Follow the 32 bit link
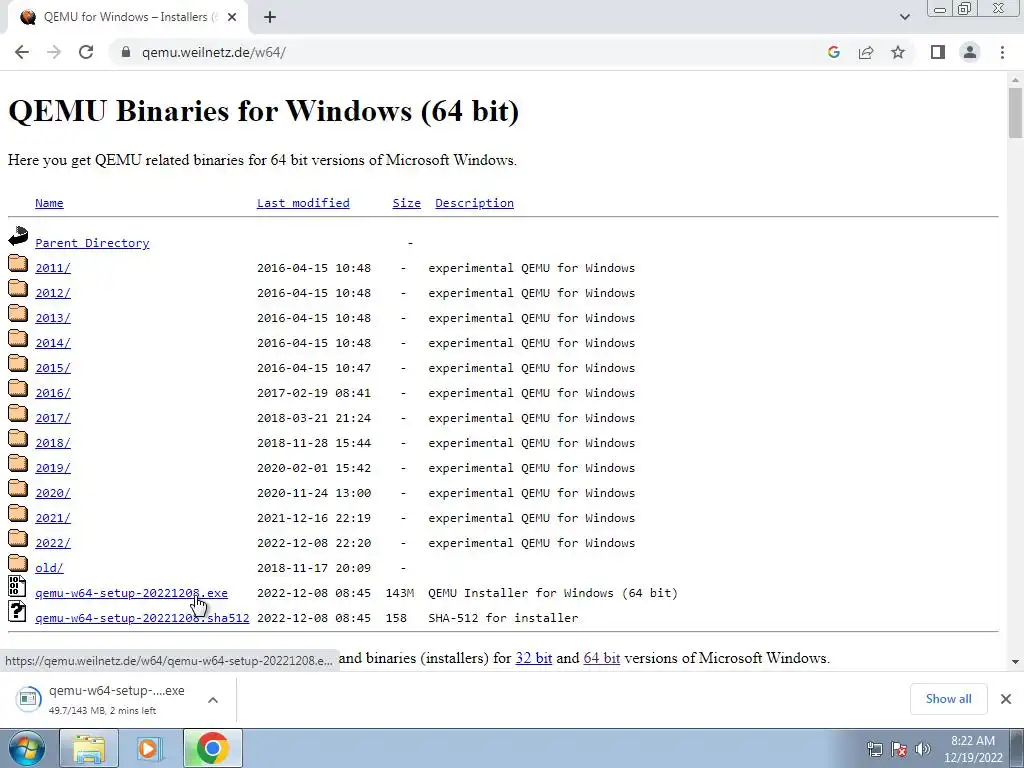 [534, 658]
